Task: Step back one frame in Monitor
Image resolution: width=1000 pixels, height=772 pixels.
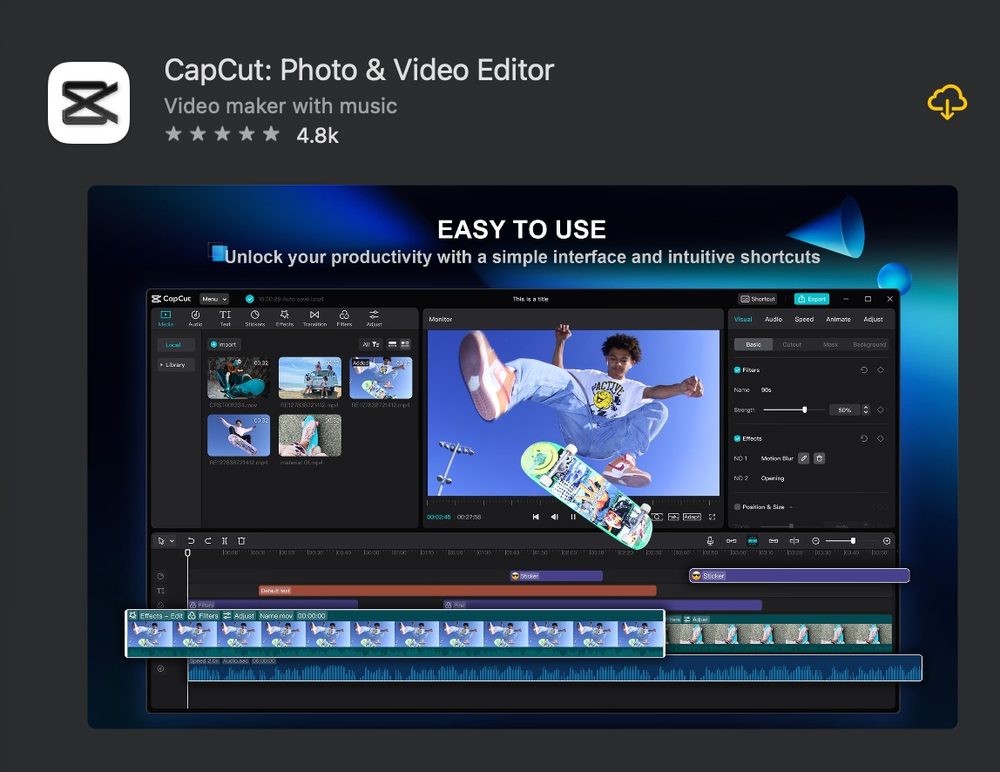Action: [x=554, y=517]
